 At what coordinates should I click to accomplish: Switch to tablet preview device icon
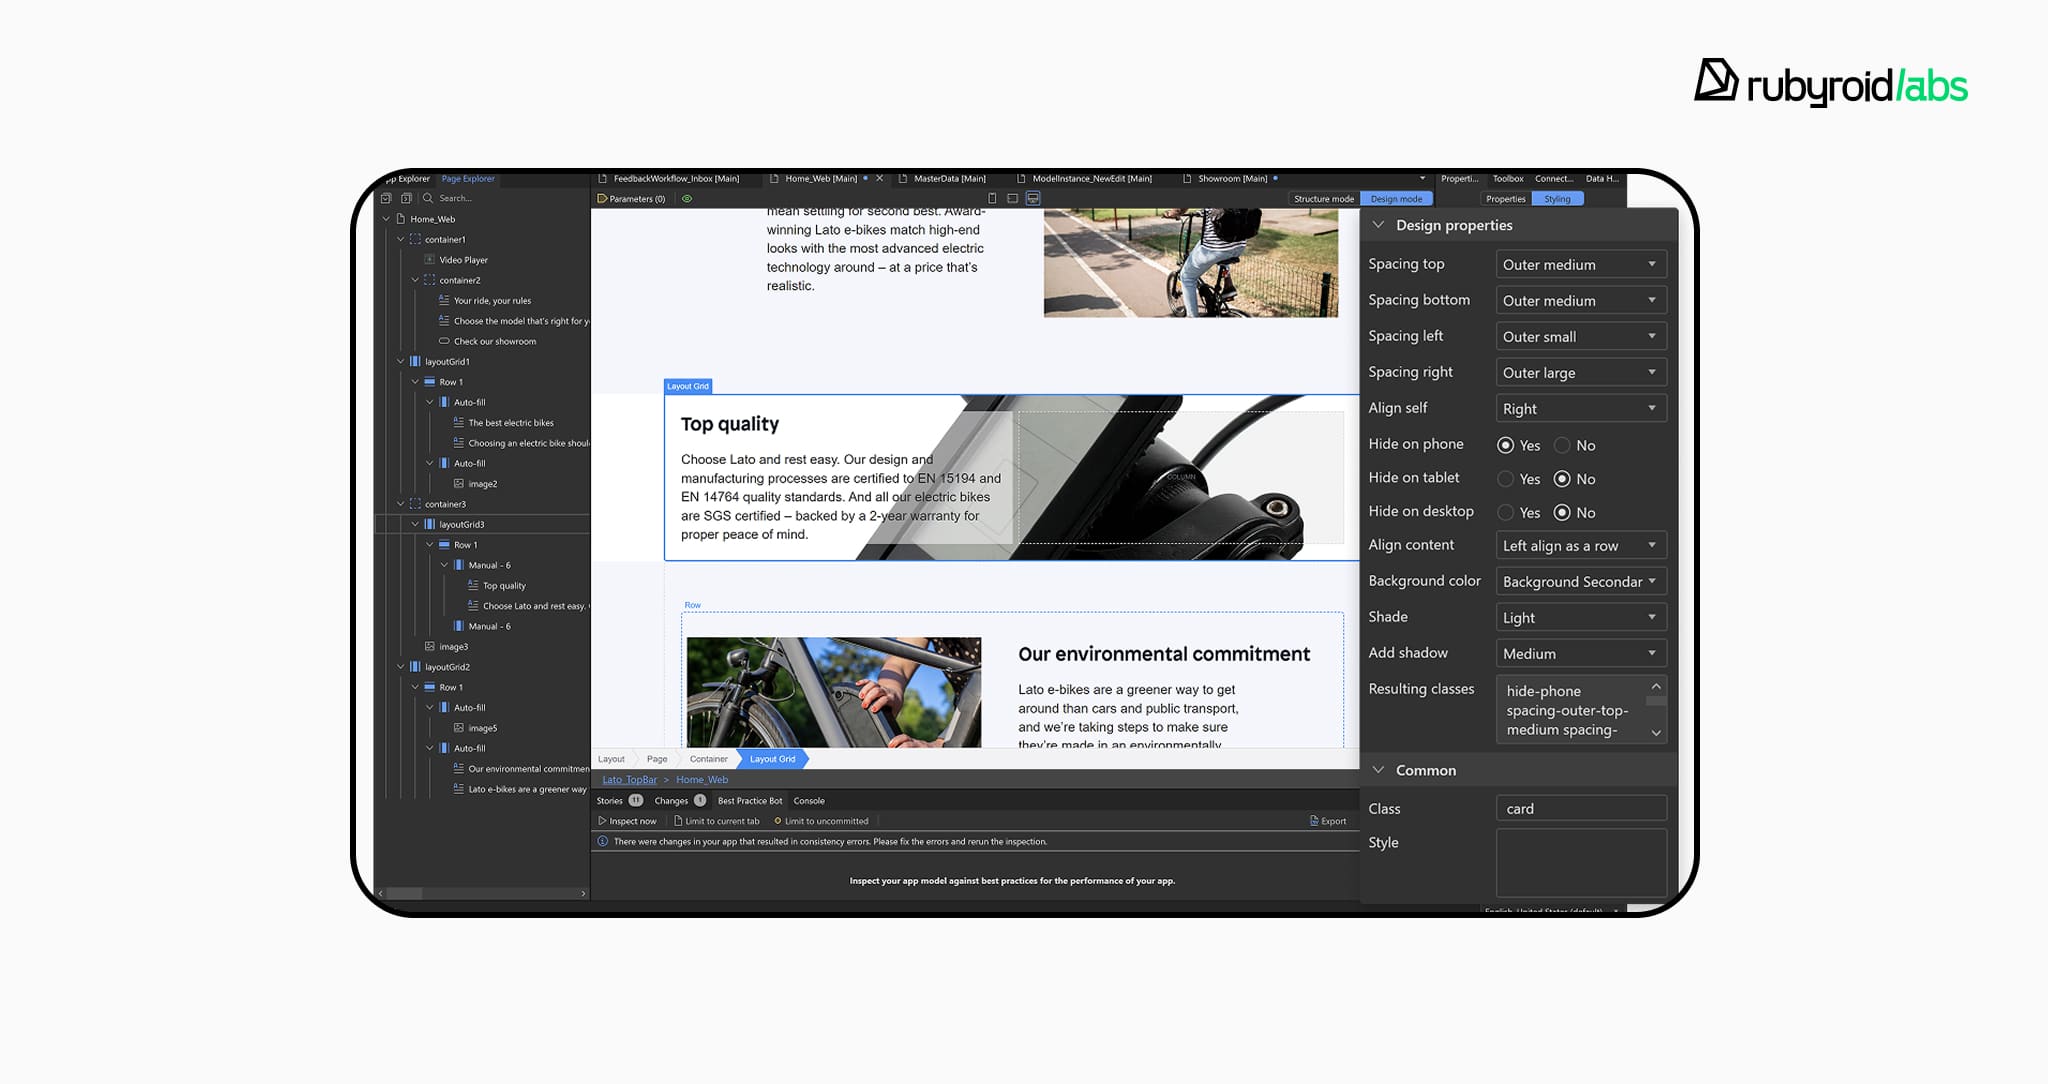[x=1012, y=199]
